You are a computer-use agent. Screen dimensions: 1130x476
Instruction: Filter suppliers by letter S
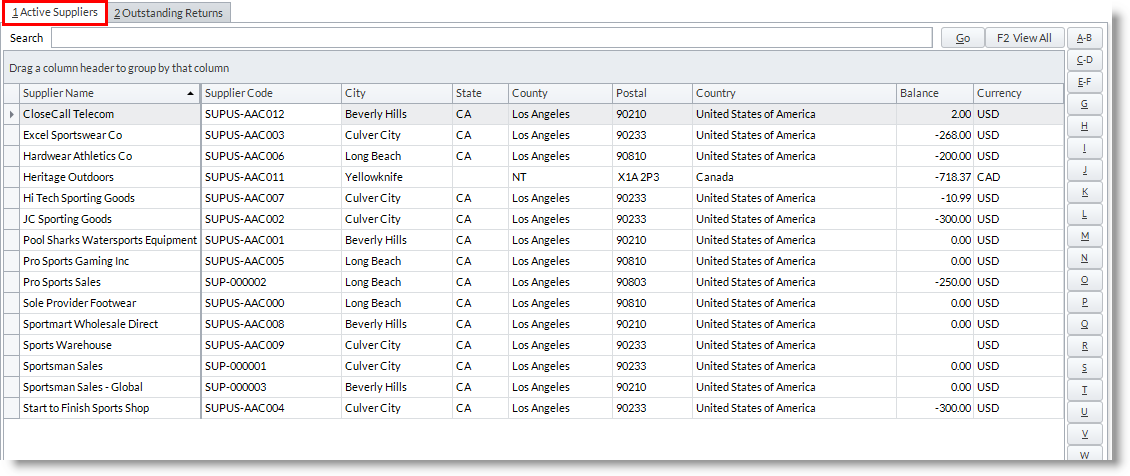pyautogui.click(x=1084, y=368)
